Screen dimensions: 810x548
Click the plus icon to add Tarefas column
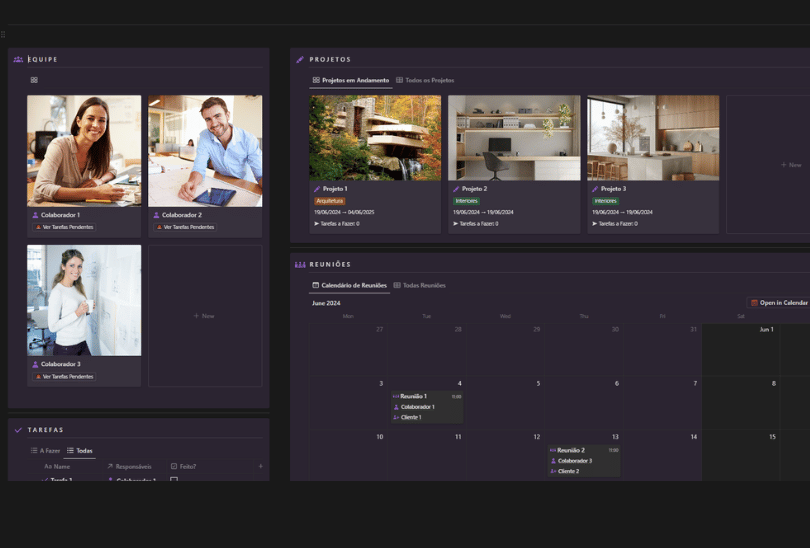pos(261,466)
